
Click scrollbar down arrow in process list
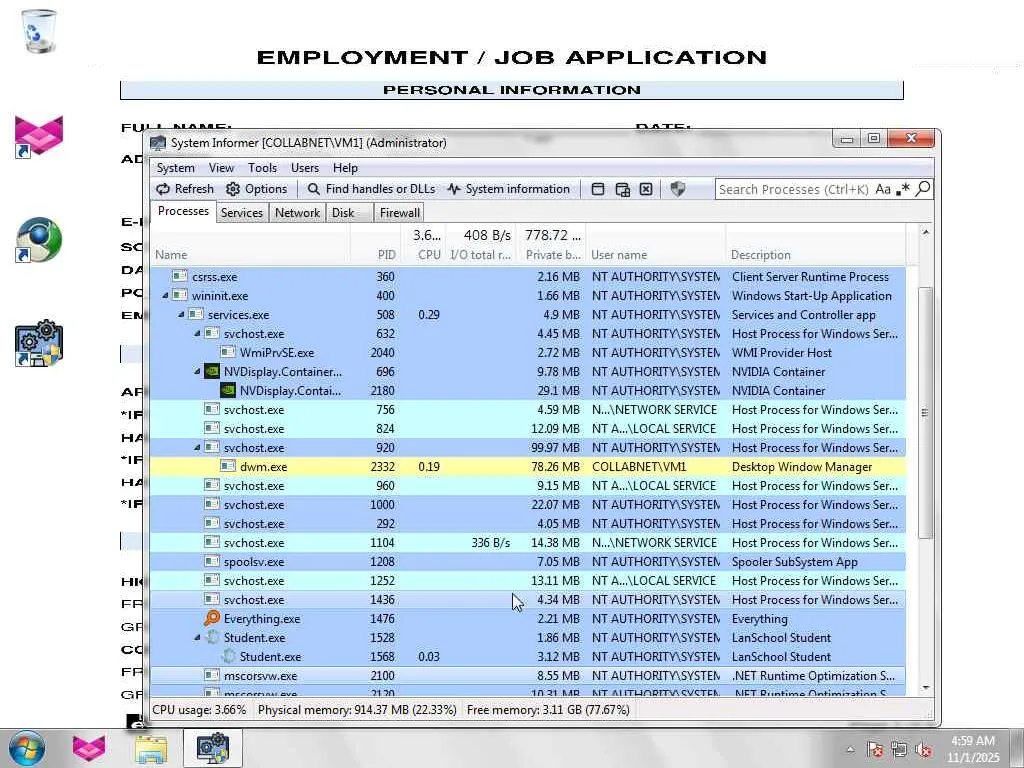(x=925, y=688)
